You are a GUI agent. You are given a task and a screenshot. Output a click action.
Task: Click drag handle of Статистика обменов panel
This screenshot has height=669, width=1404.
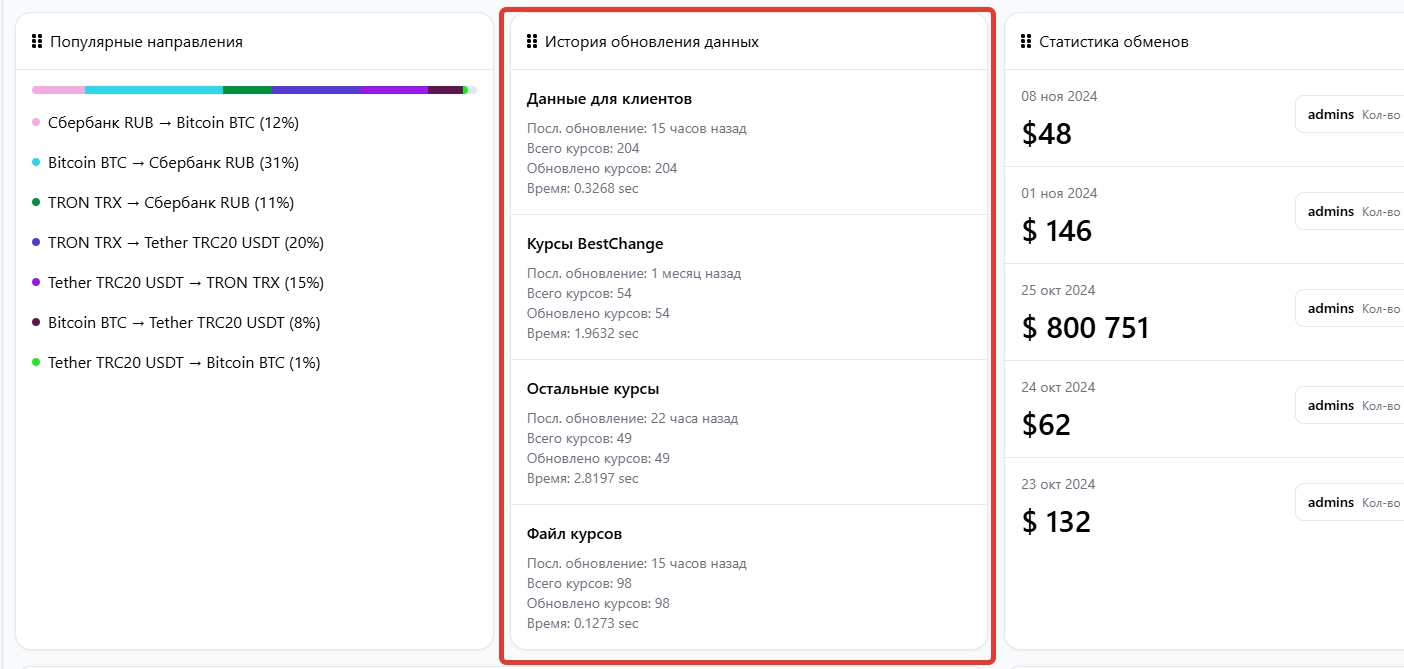(x=1026, y=41)
